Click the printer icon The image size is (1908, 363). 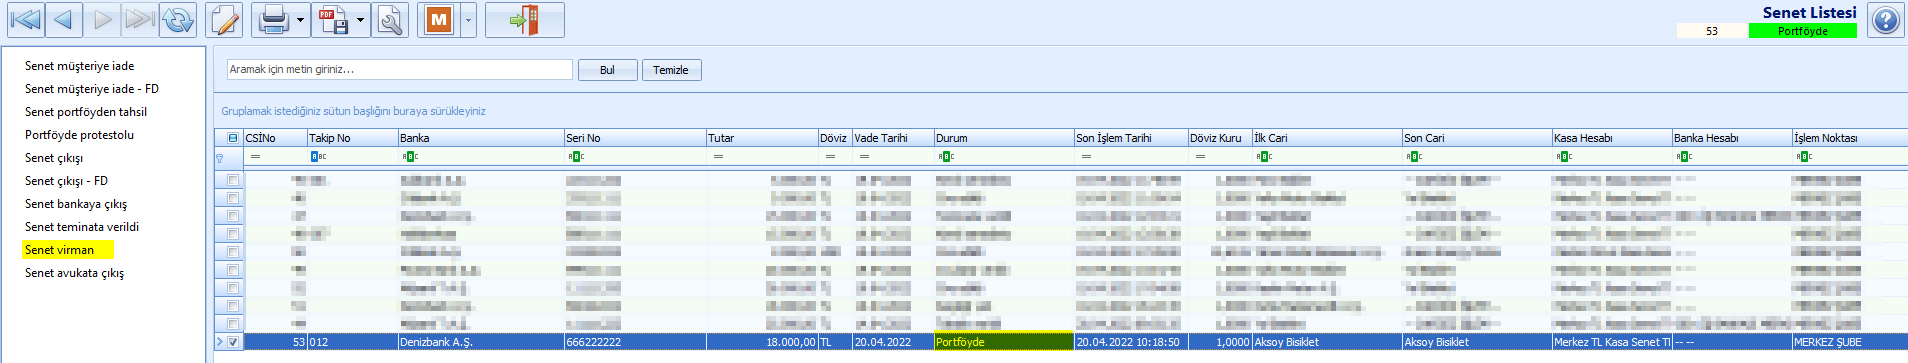273,20
